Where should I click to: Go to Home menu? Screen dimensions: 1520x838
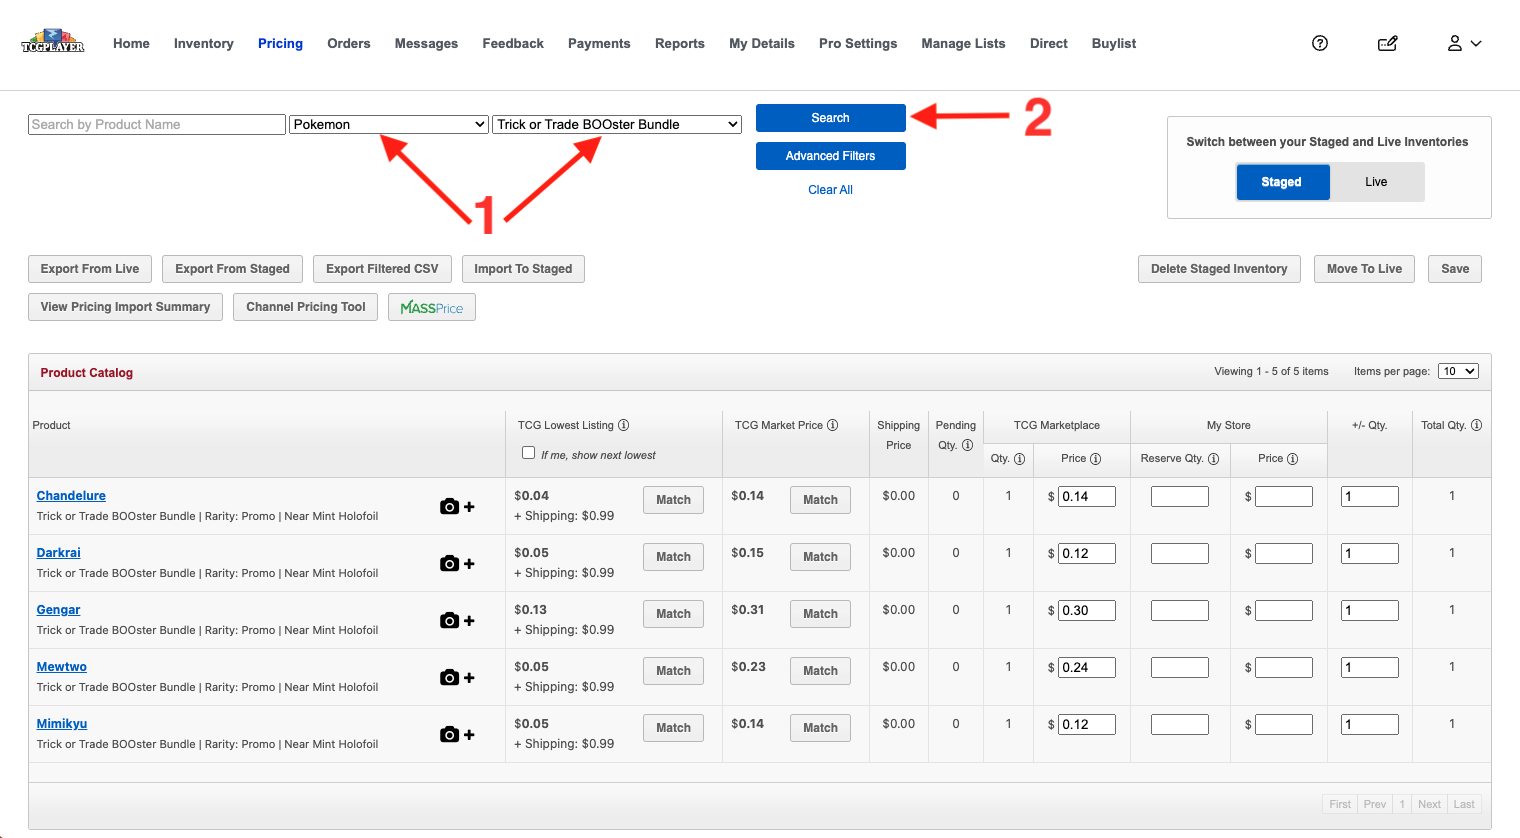point(131,43)
